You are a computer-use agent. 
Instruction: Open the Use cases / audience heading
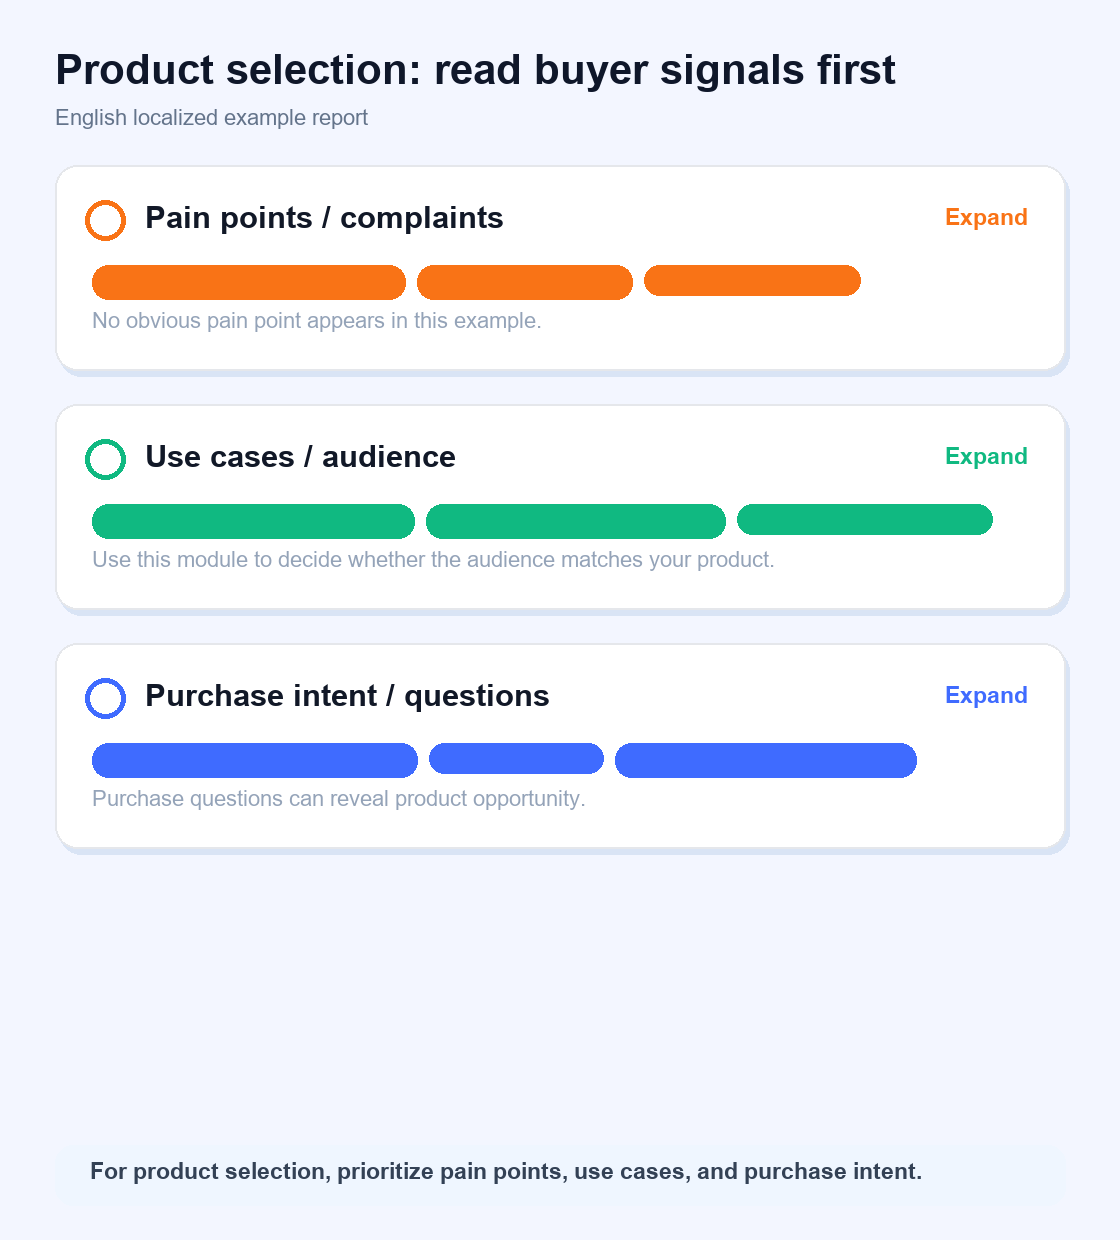(x=300, y=457)
